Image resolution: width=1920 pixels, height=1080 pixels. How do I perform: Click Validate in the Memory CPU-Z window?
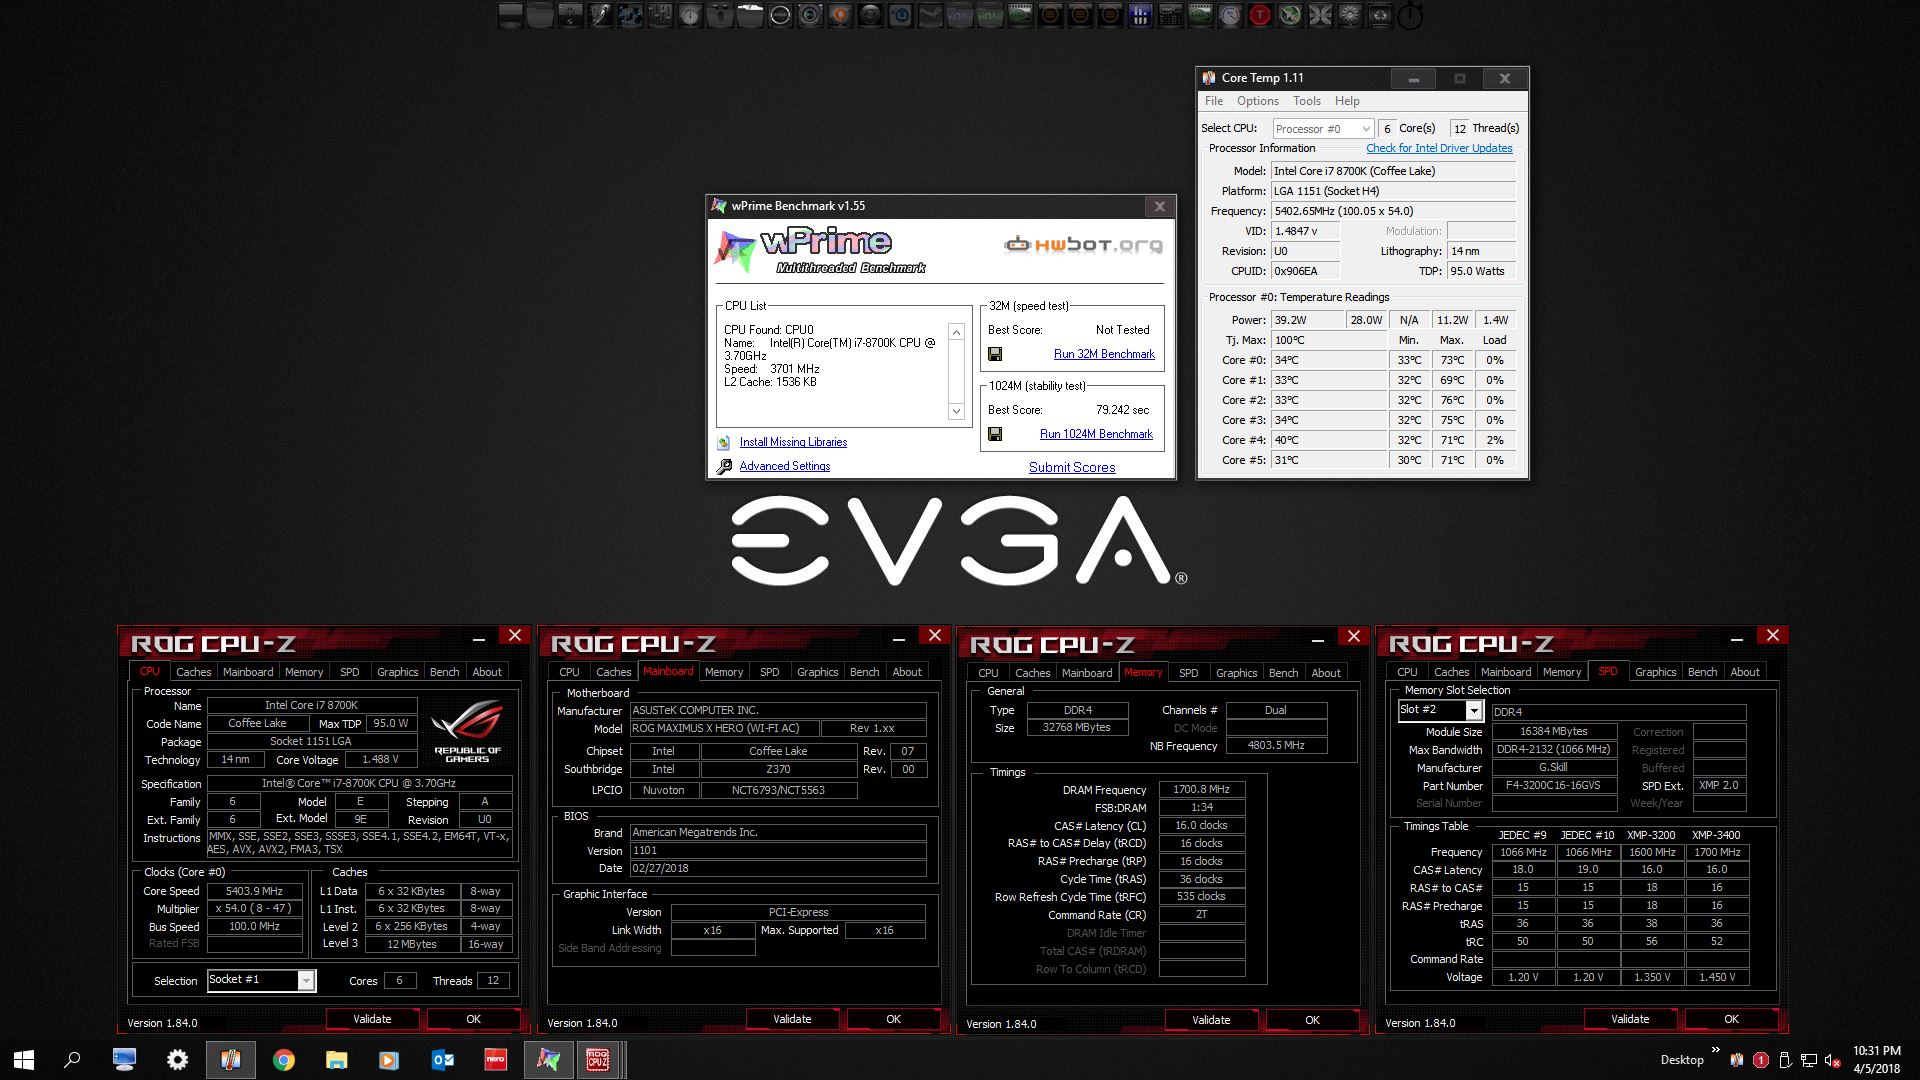tap(1211, 1020)
